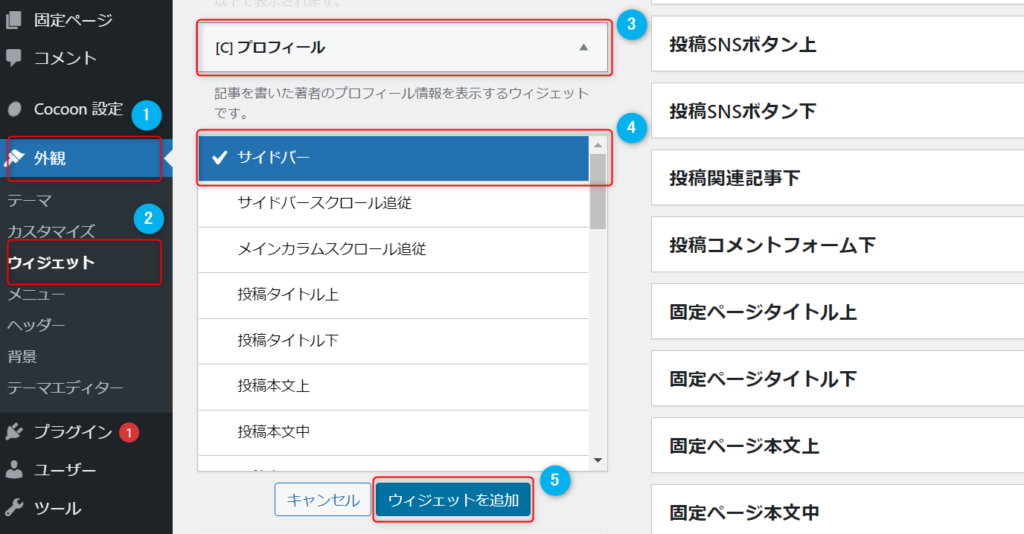The height and width of the screenshot is (534, 1024).
Task: Click the プラグイン update badge showing 1
Action: click(x=129, y=432)
